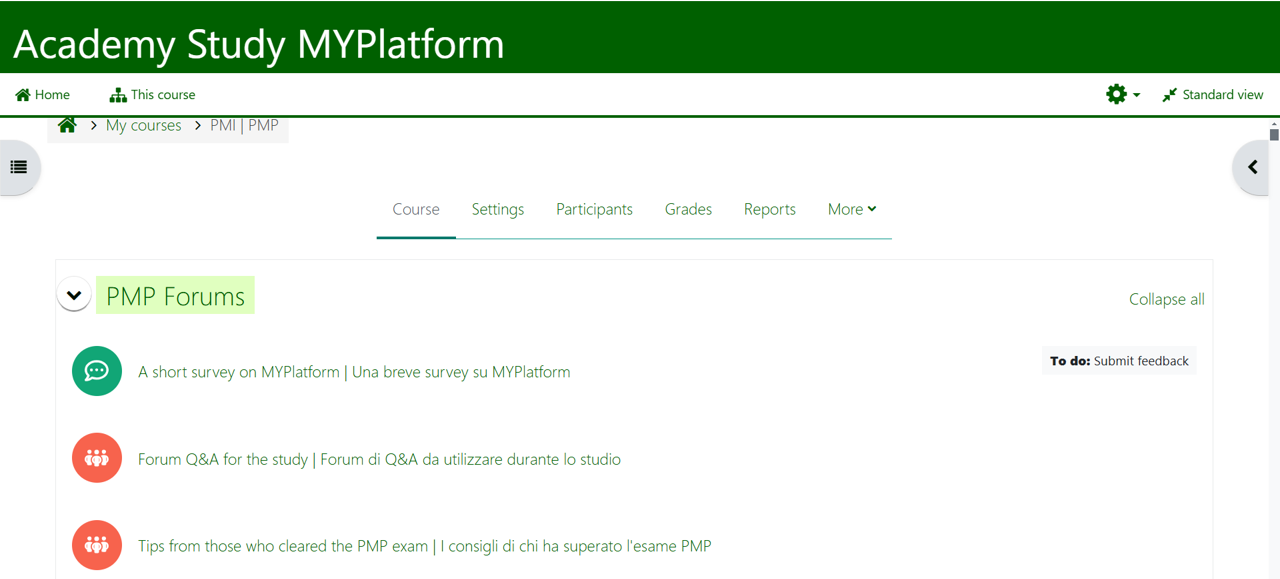1280x579 pixels.
Task: Click the Home navbar link
Action: [43, 95]
